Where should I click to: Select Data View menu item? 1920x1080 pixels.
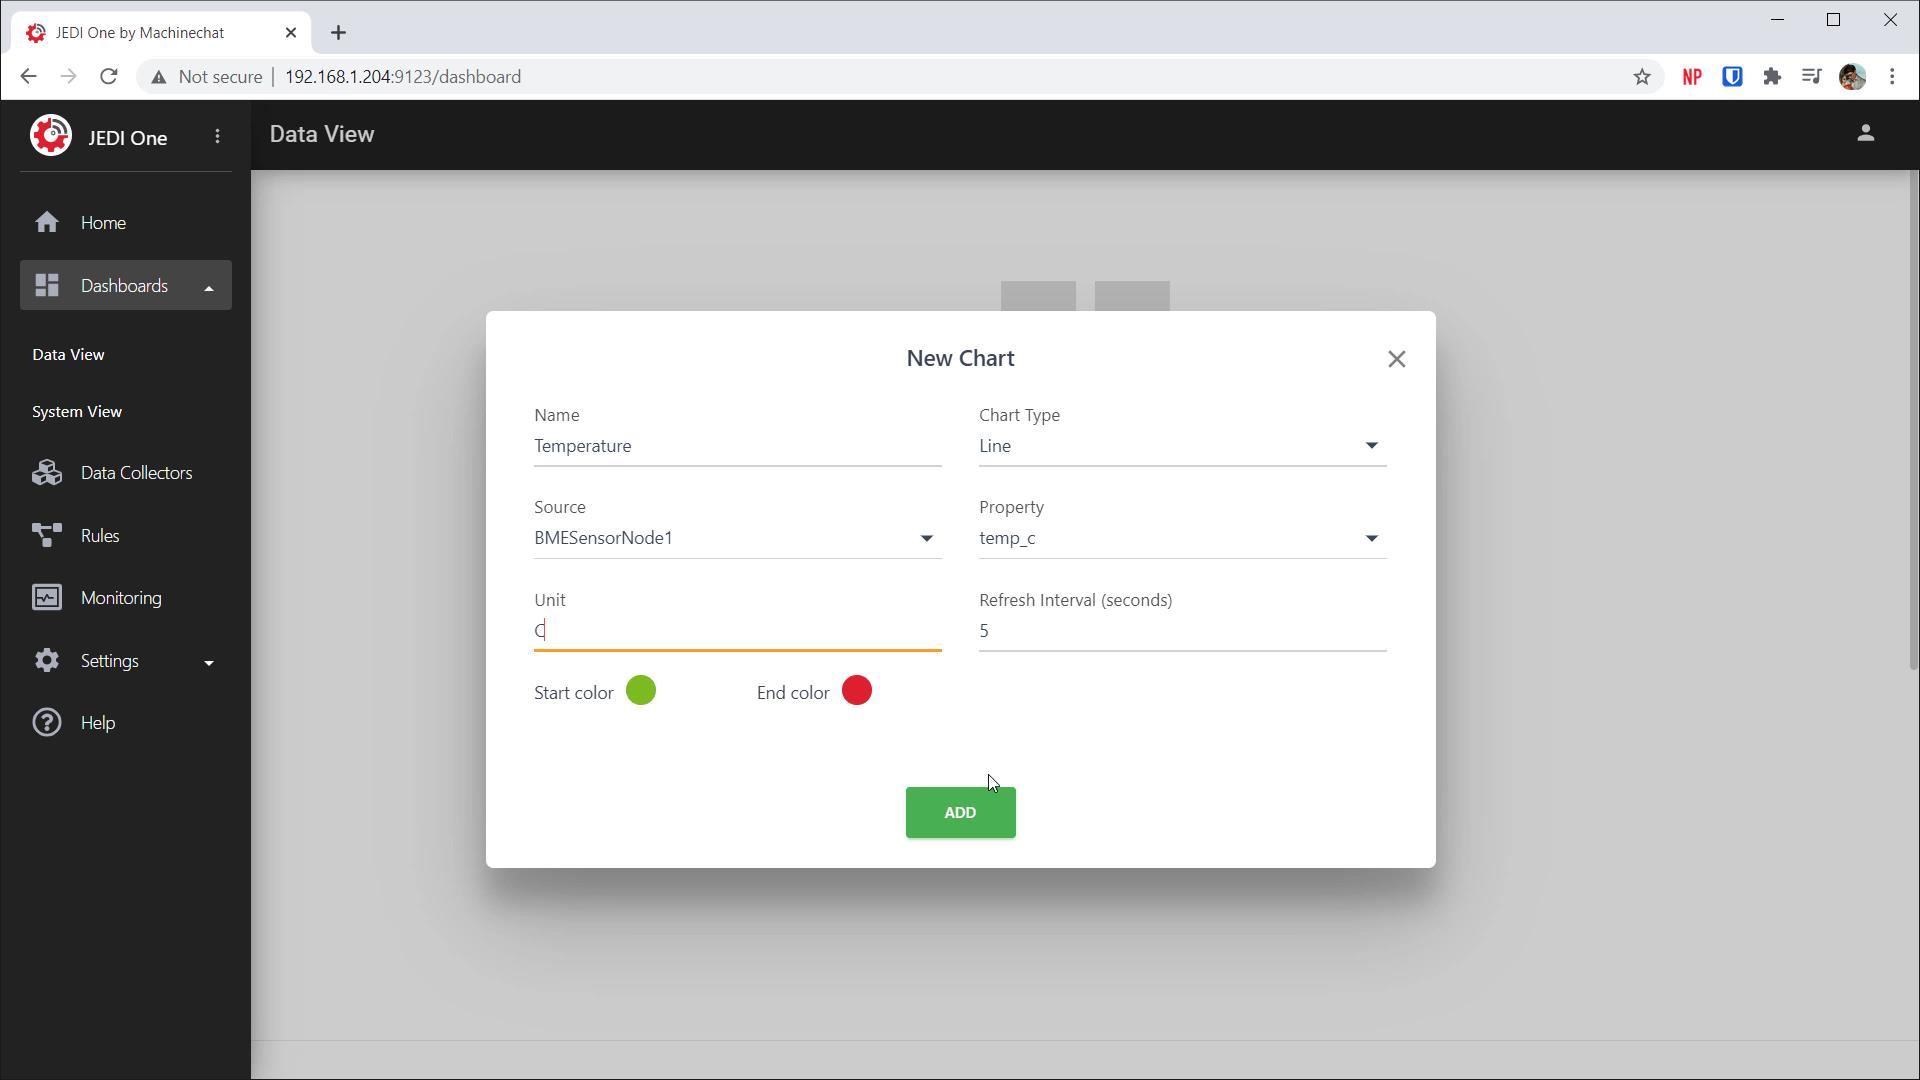point(68,355)
